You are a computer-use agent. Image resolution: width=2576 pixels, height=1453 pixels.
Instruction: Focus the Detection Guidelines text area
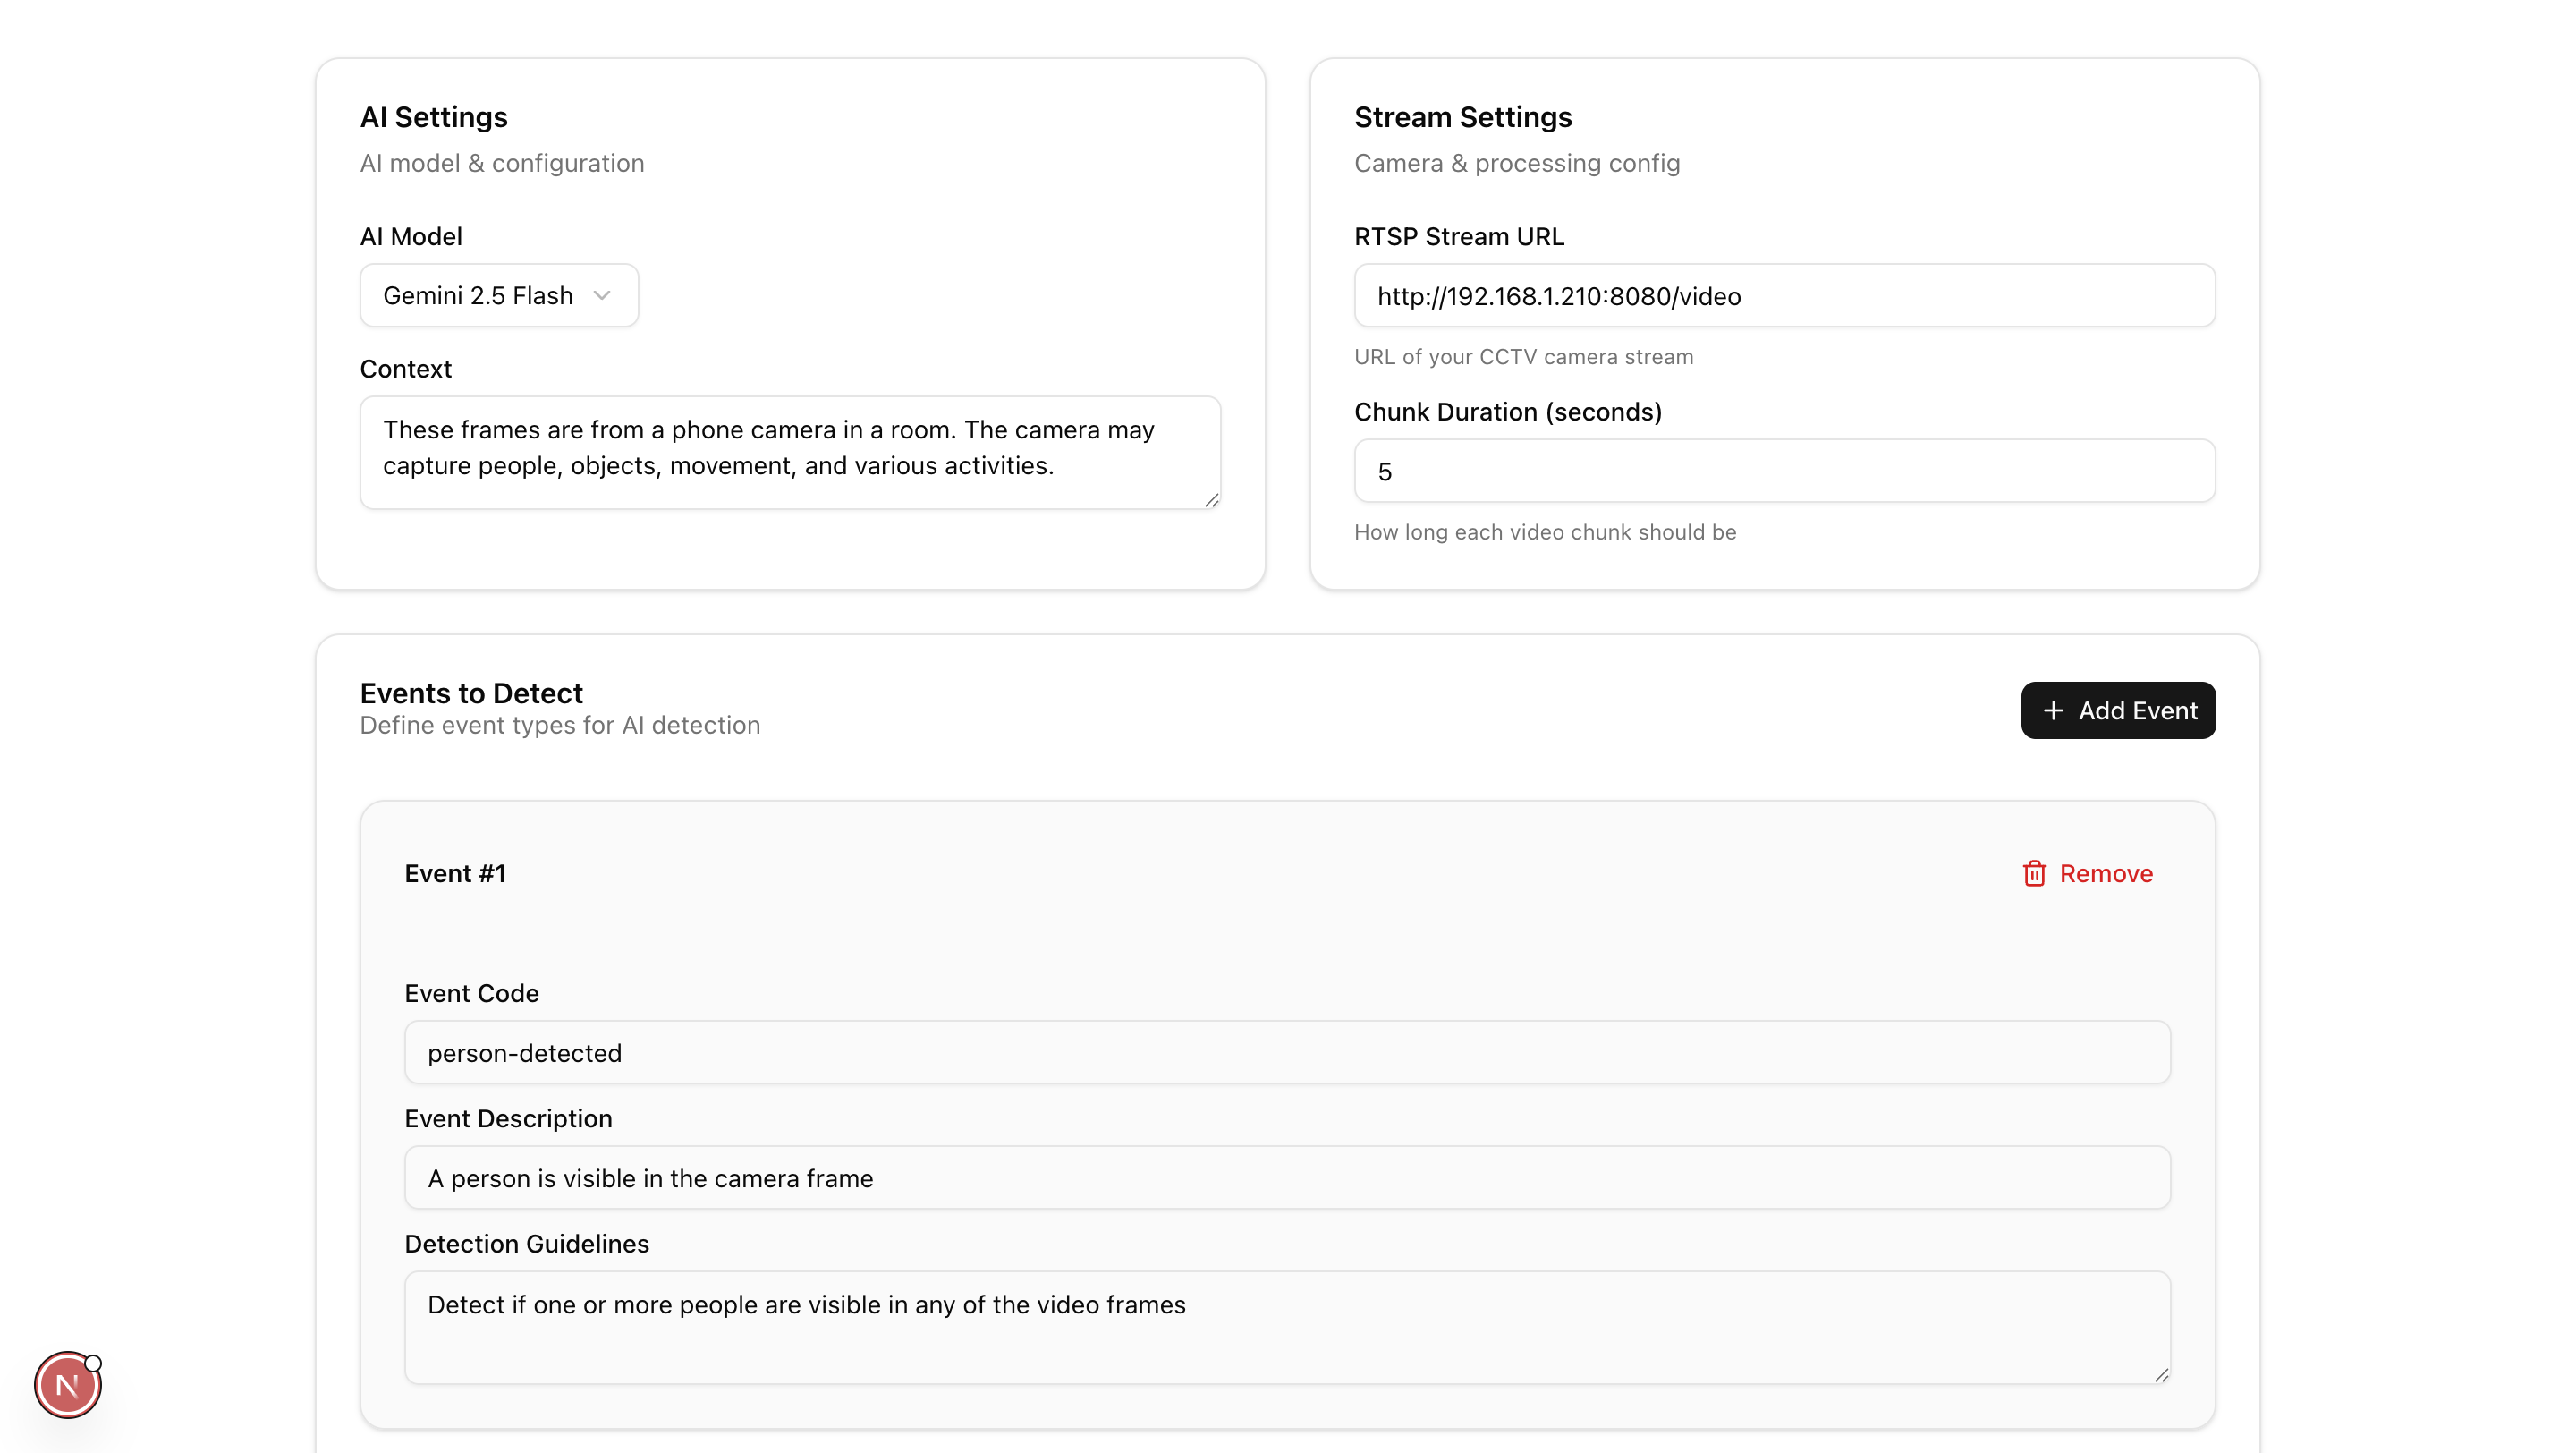tap(1286, 1327)
